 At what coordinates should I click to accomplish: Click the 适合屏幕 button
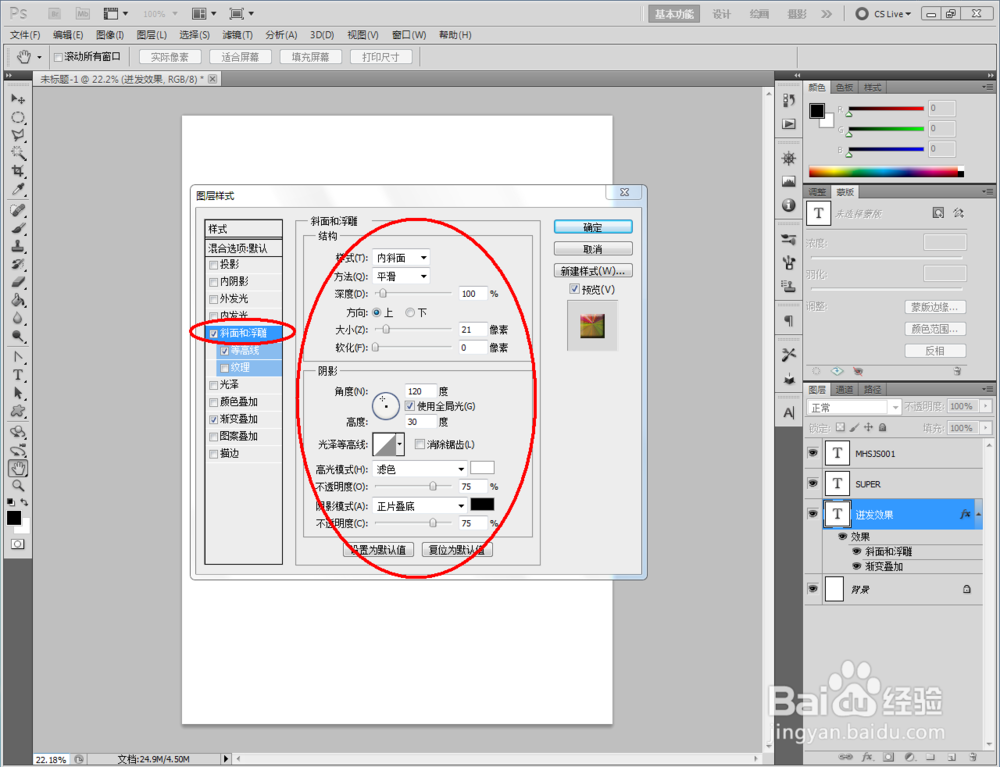[240, 57]
